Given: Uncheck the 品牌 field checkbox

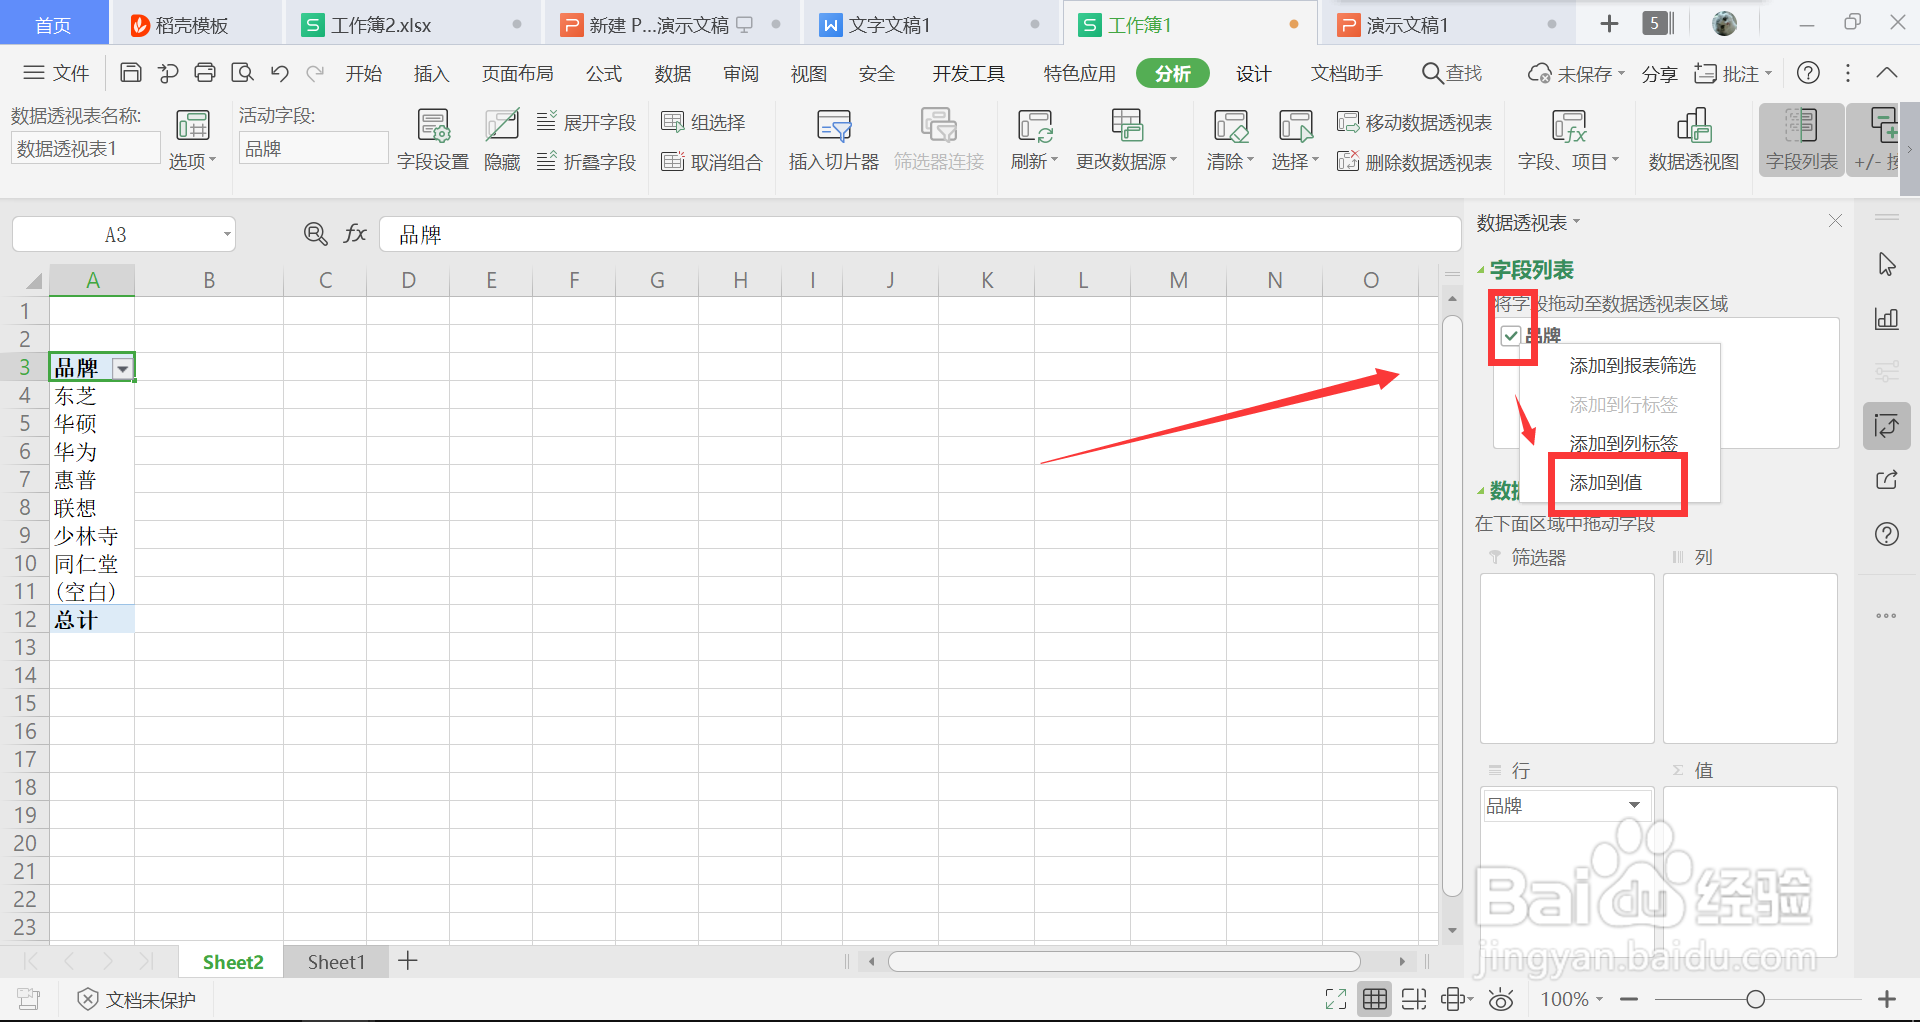Looking at the screenshot, I should (1511, 336).
